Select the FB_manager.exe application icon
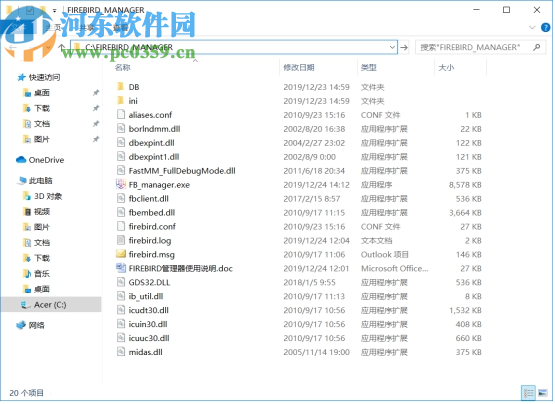The image size is (555, 404). [x=121, y=184]
